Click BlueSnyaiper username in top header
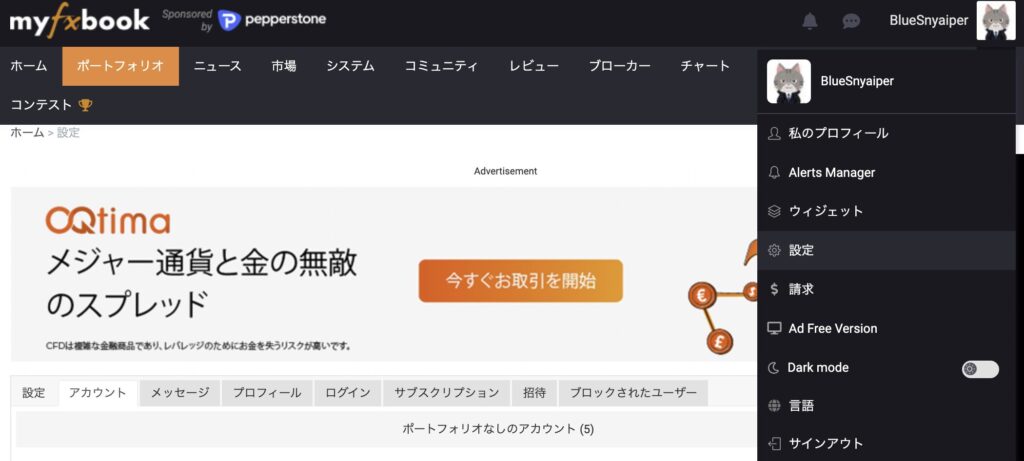Image resolution: width=1024 pixels, height=461 pixels. 929,21
